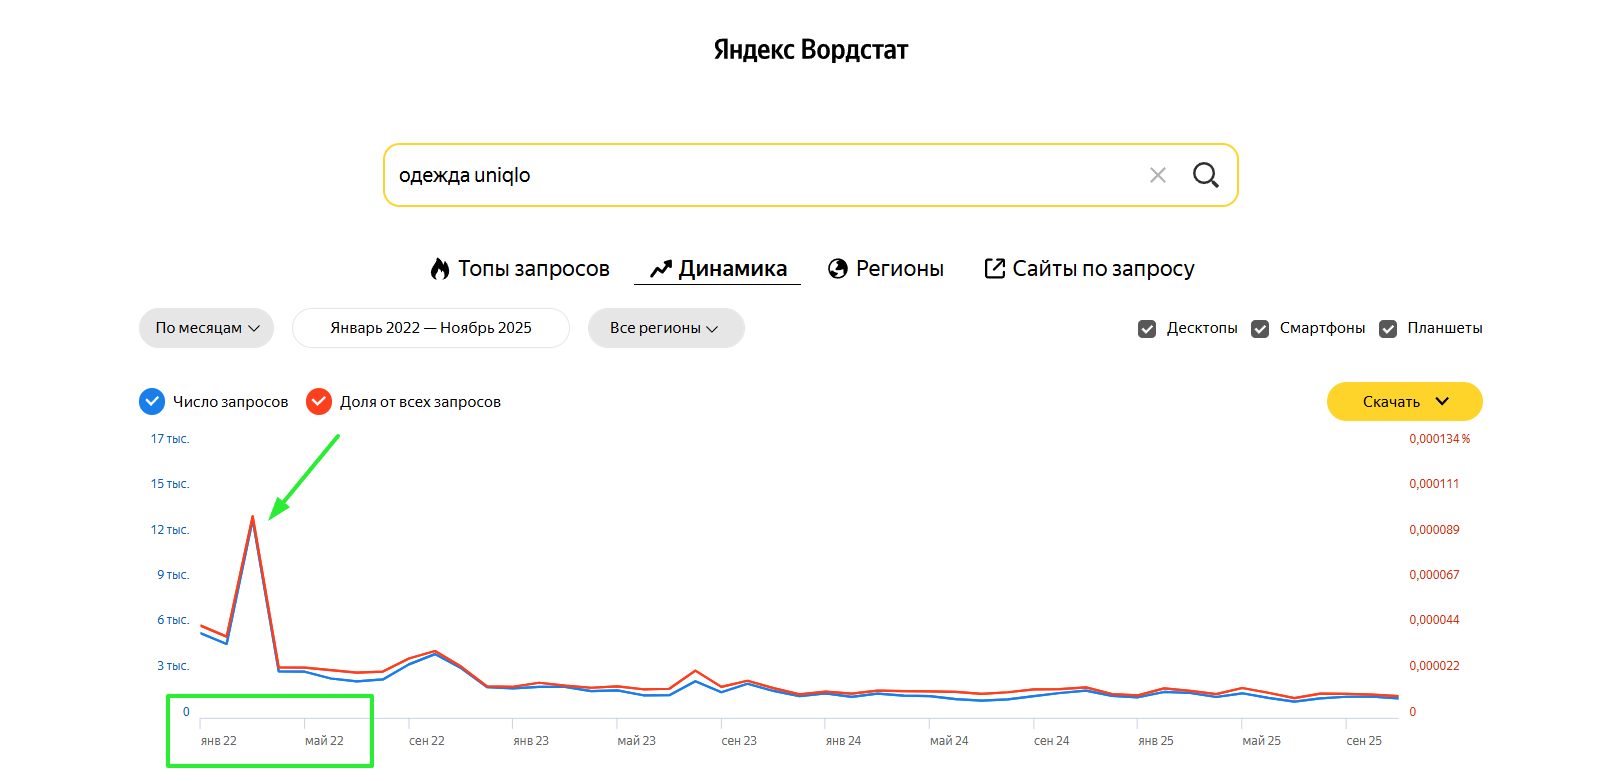Click the external link Сайты icon

995,268
